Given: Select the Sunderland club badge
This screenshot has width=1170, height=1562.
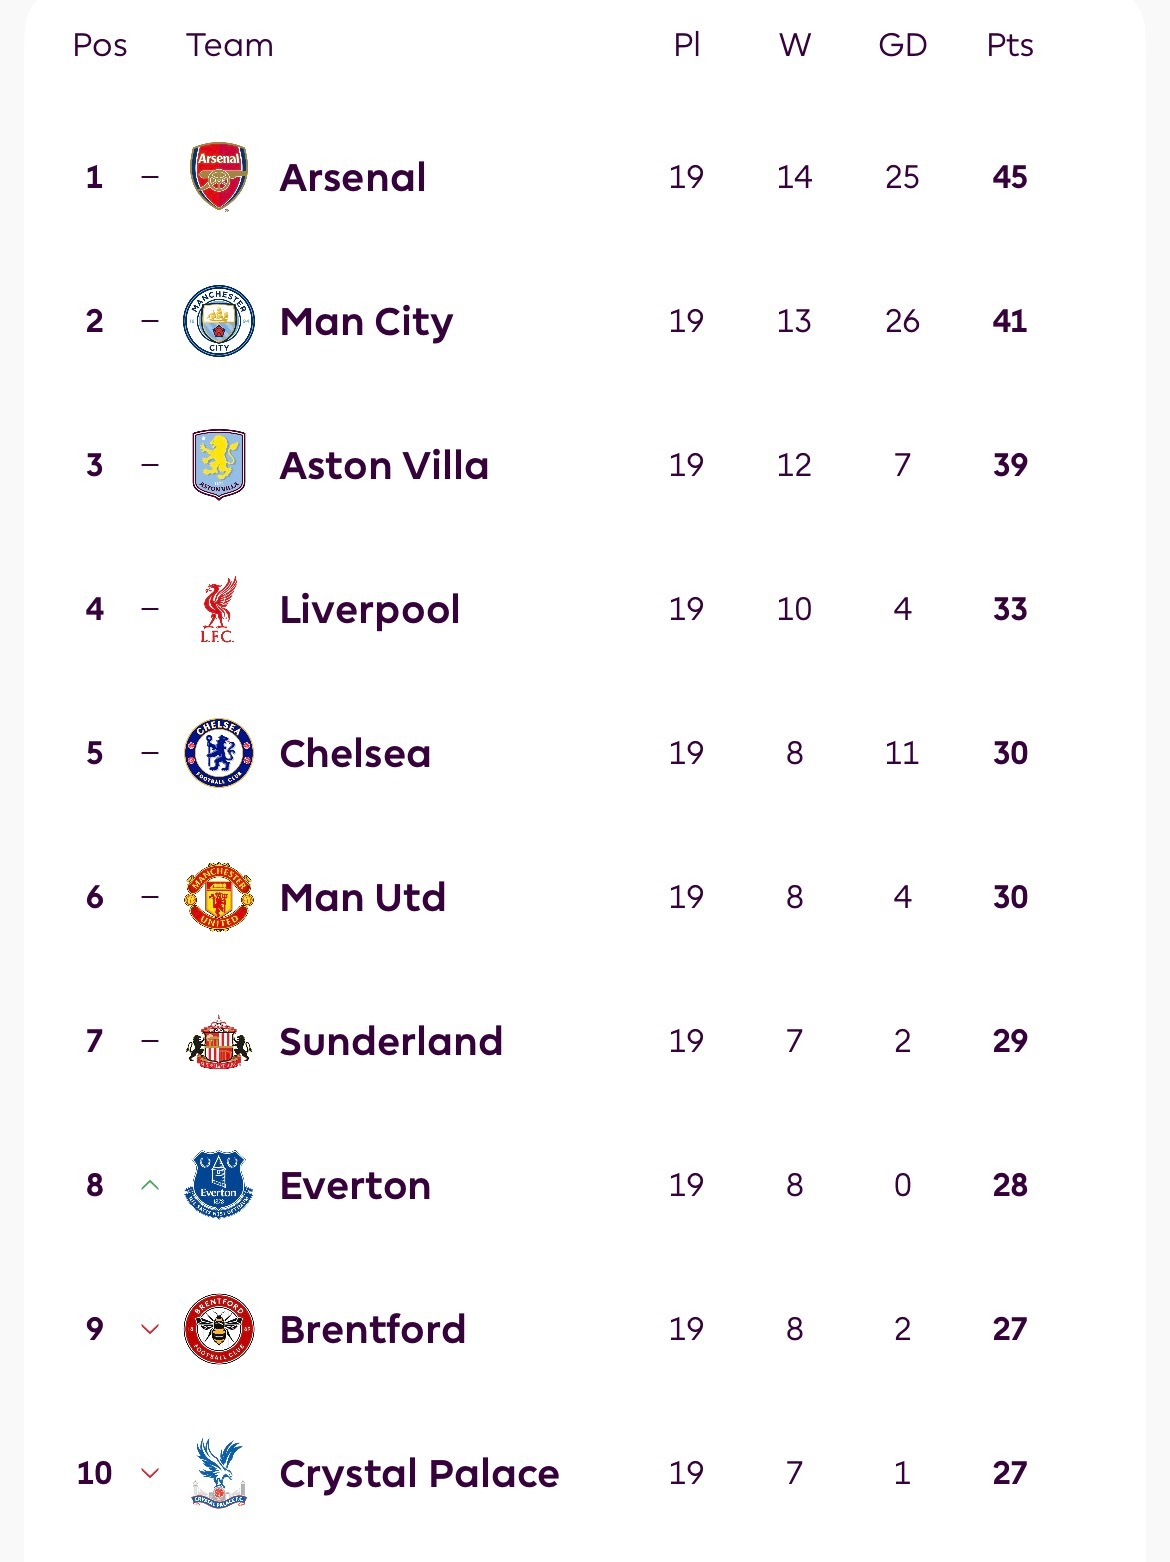Looking at the screenshot, I should (x=219, y=1041).
